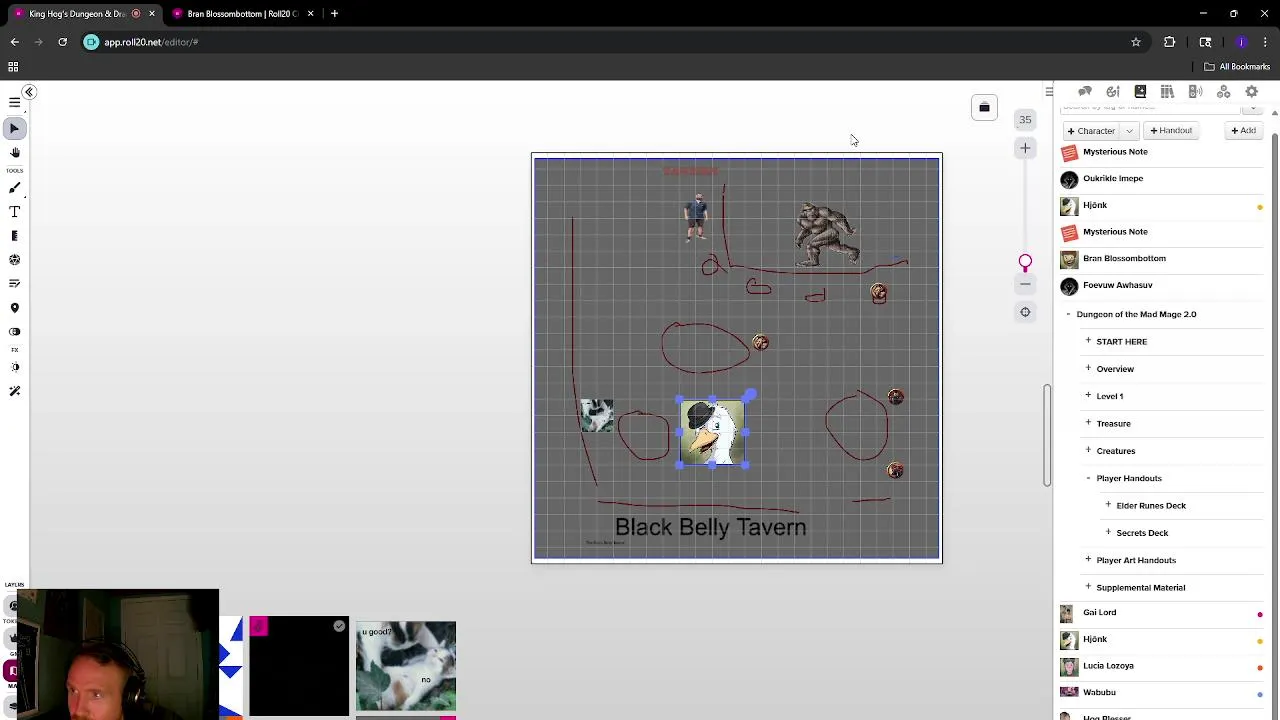Viewport: 1280px width, 720px height.
Task: Collapse the left toolbar with double-chevron button
Action: (29, 92)
